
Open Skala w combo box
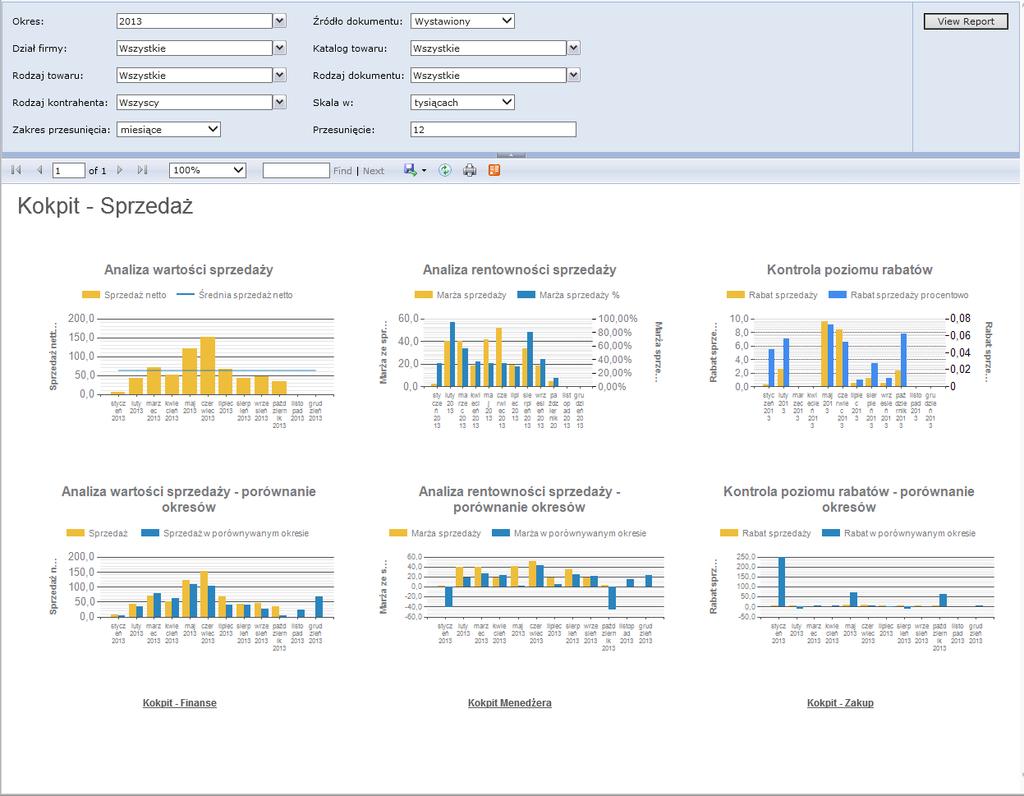[x=462, y=103]
